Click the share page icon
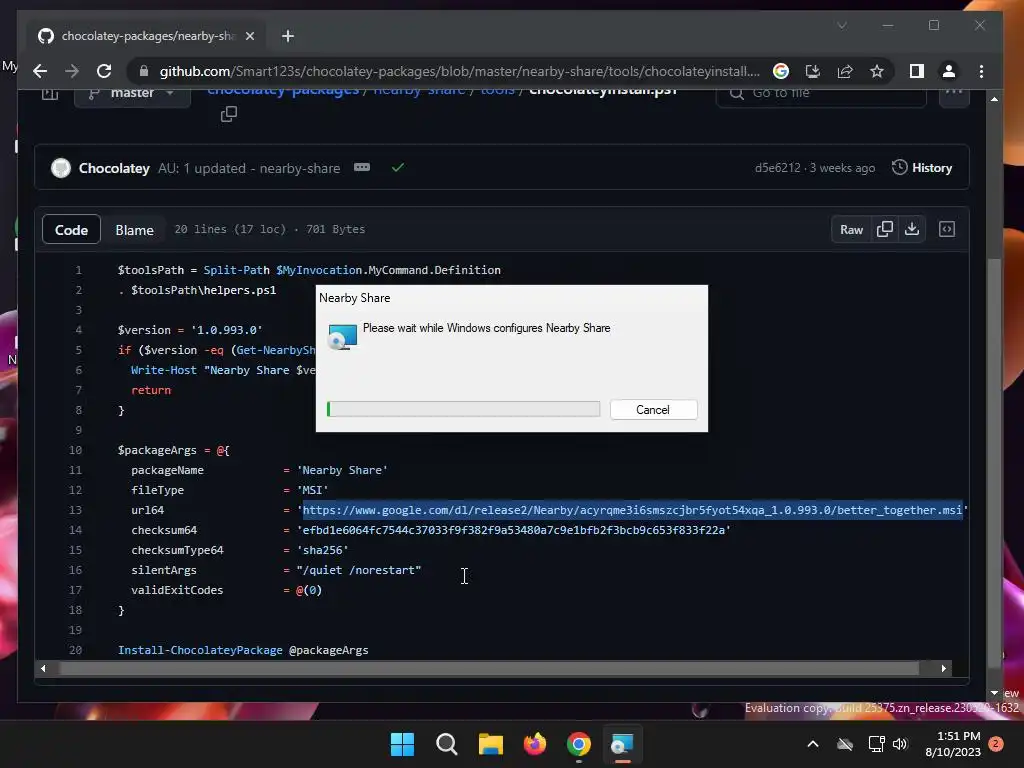This screenshot has width=1024, height=768. point(844,71)
